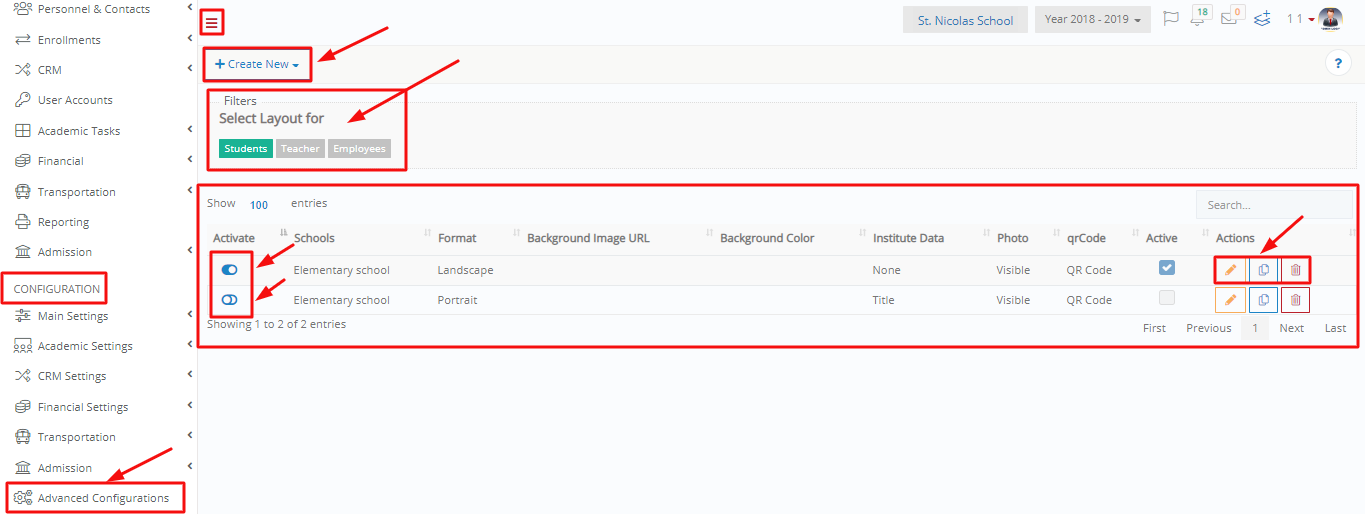Go to First page of entries
The height and width of the screenshot is (514, 1365).
coord(1154,328)
